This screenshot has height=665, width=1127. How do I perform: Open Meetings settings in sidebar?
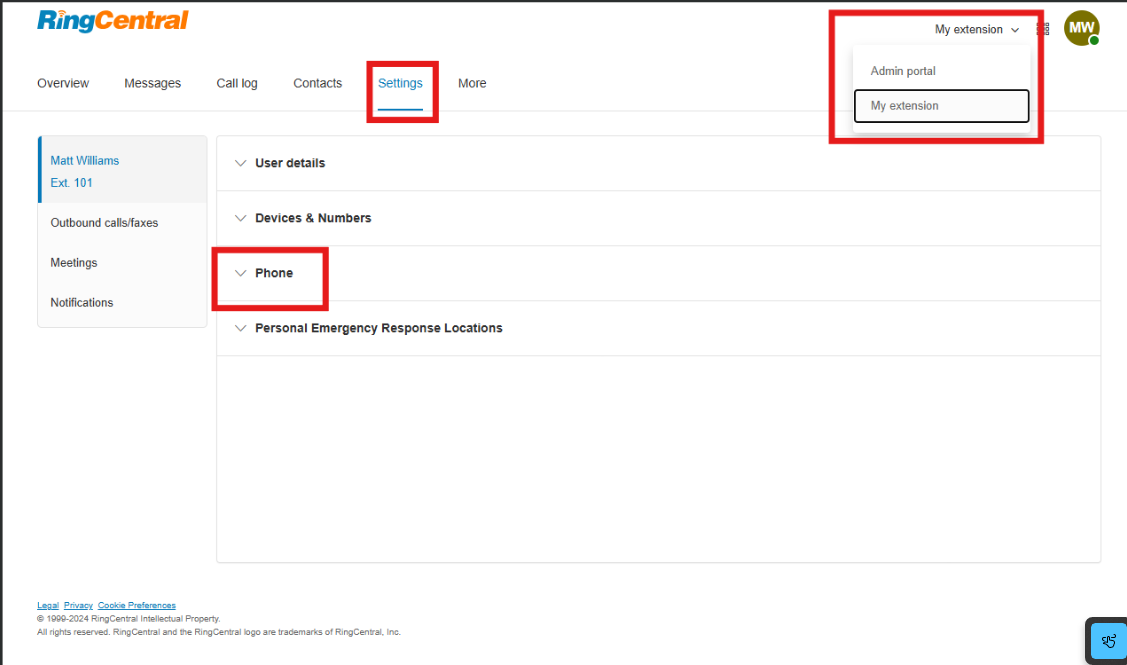122,263
